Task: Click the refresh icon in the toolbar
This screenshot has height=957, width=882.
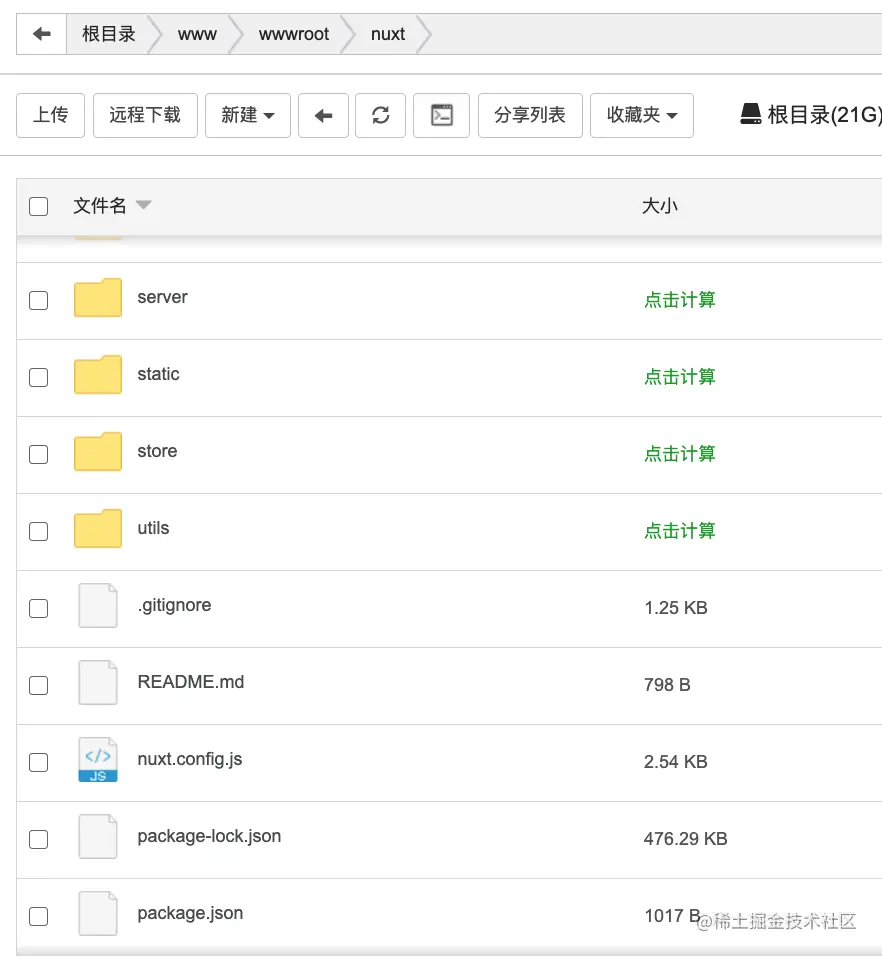Action: click(380, 115)
